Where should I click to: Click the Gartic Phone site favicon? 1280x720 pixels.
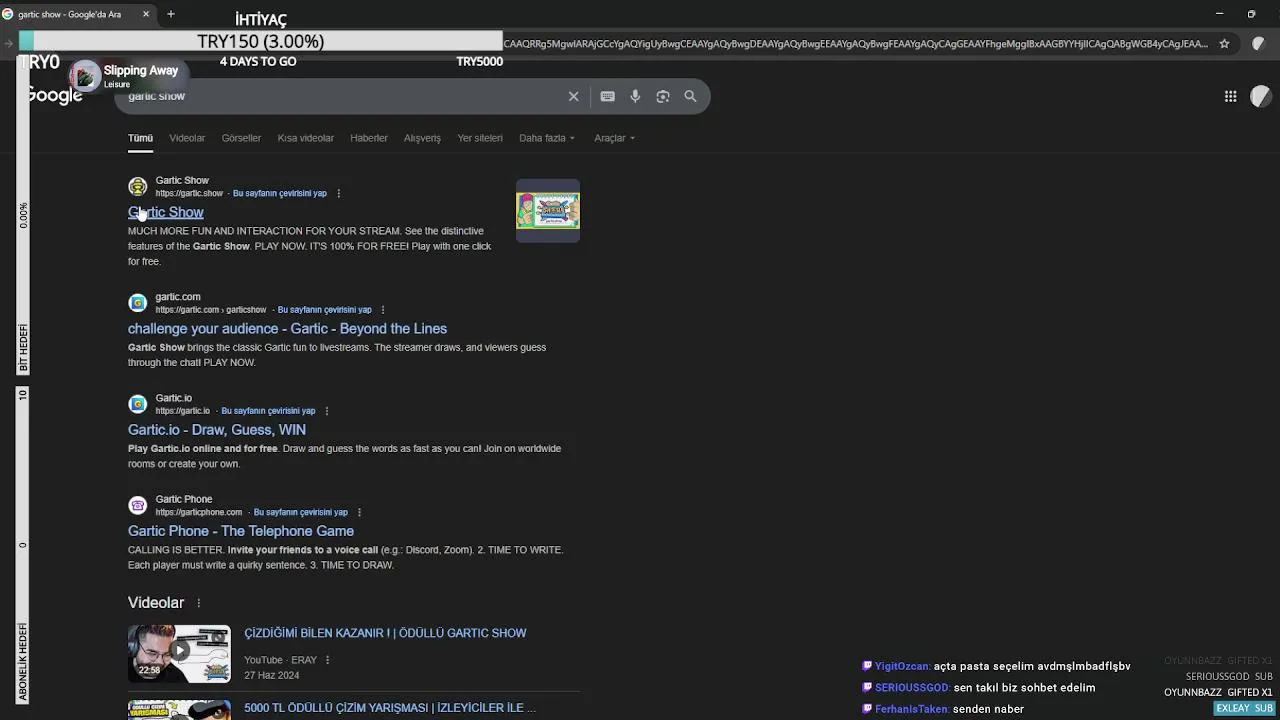(x=138, y=505)
